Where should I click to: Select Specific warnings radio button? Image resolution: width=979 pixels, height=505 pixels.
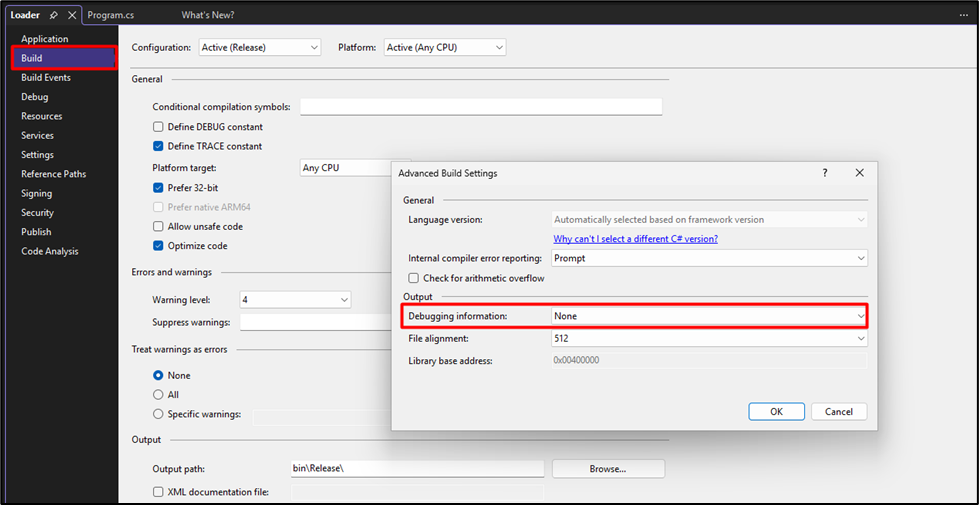point(158,414)
